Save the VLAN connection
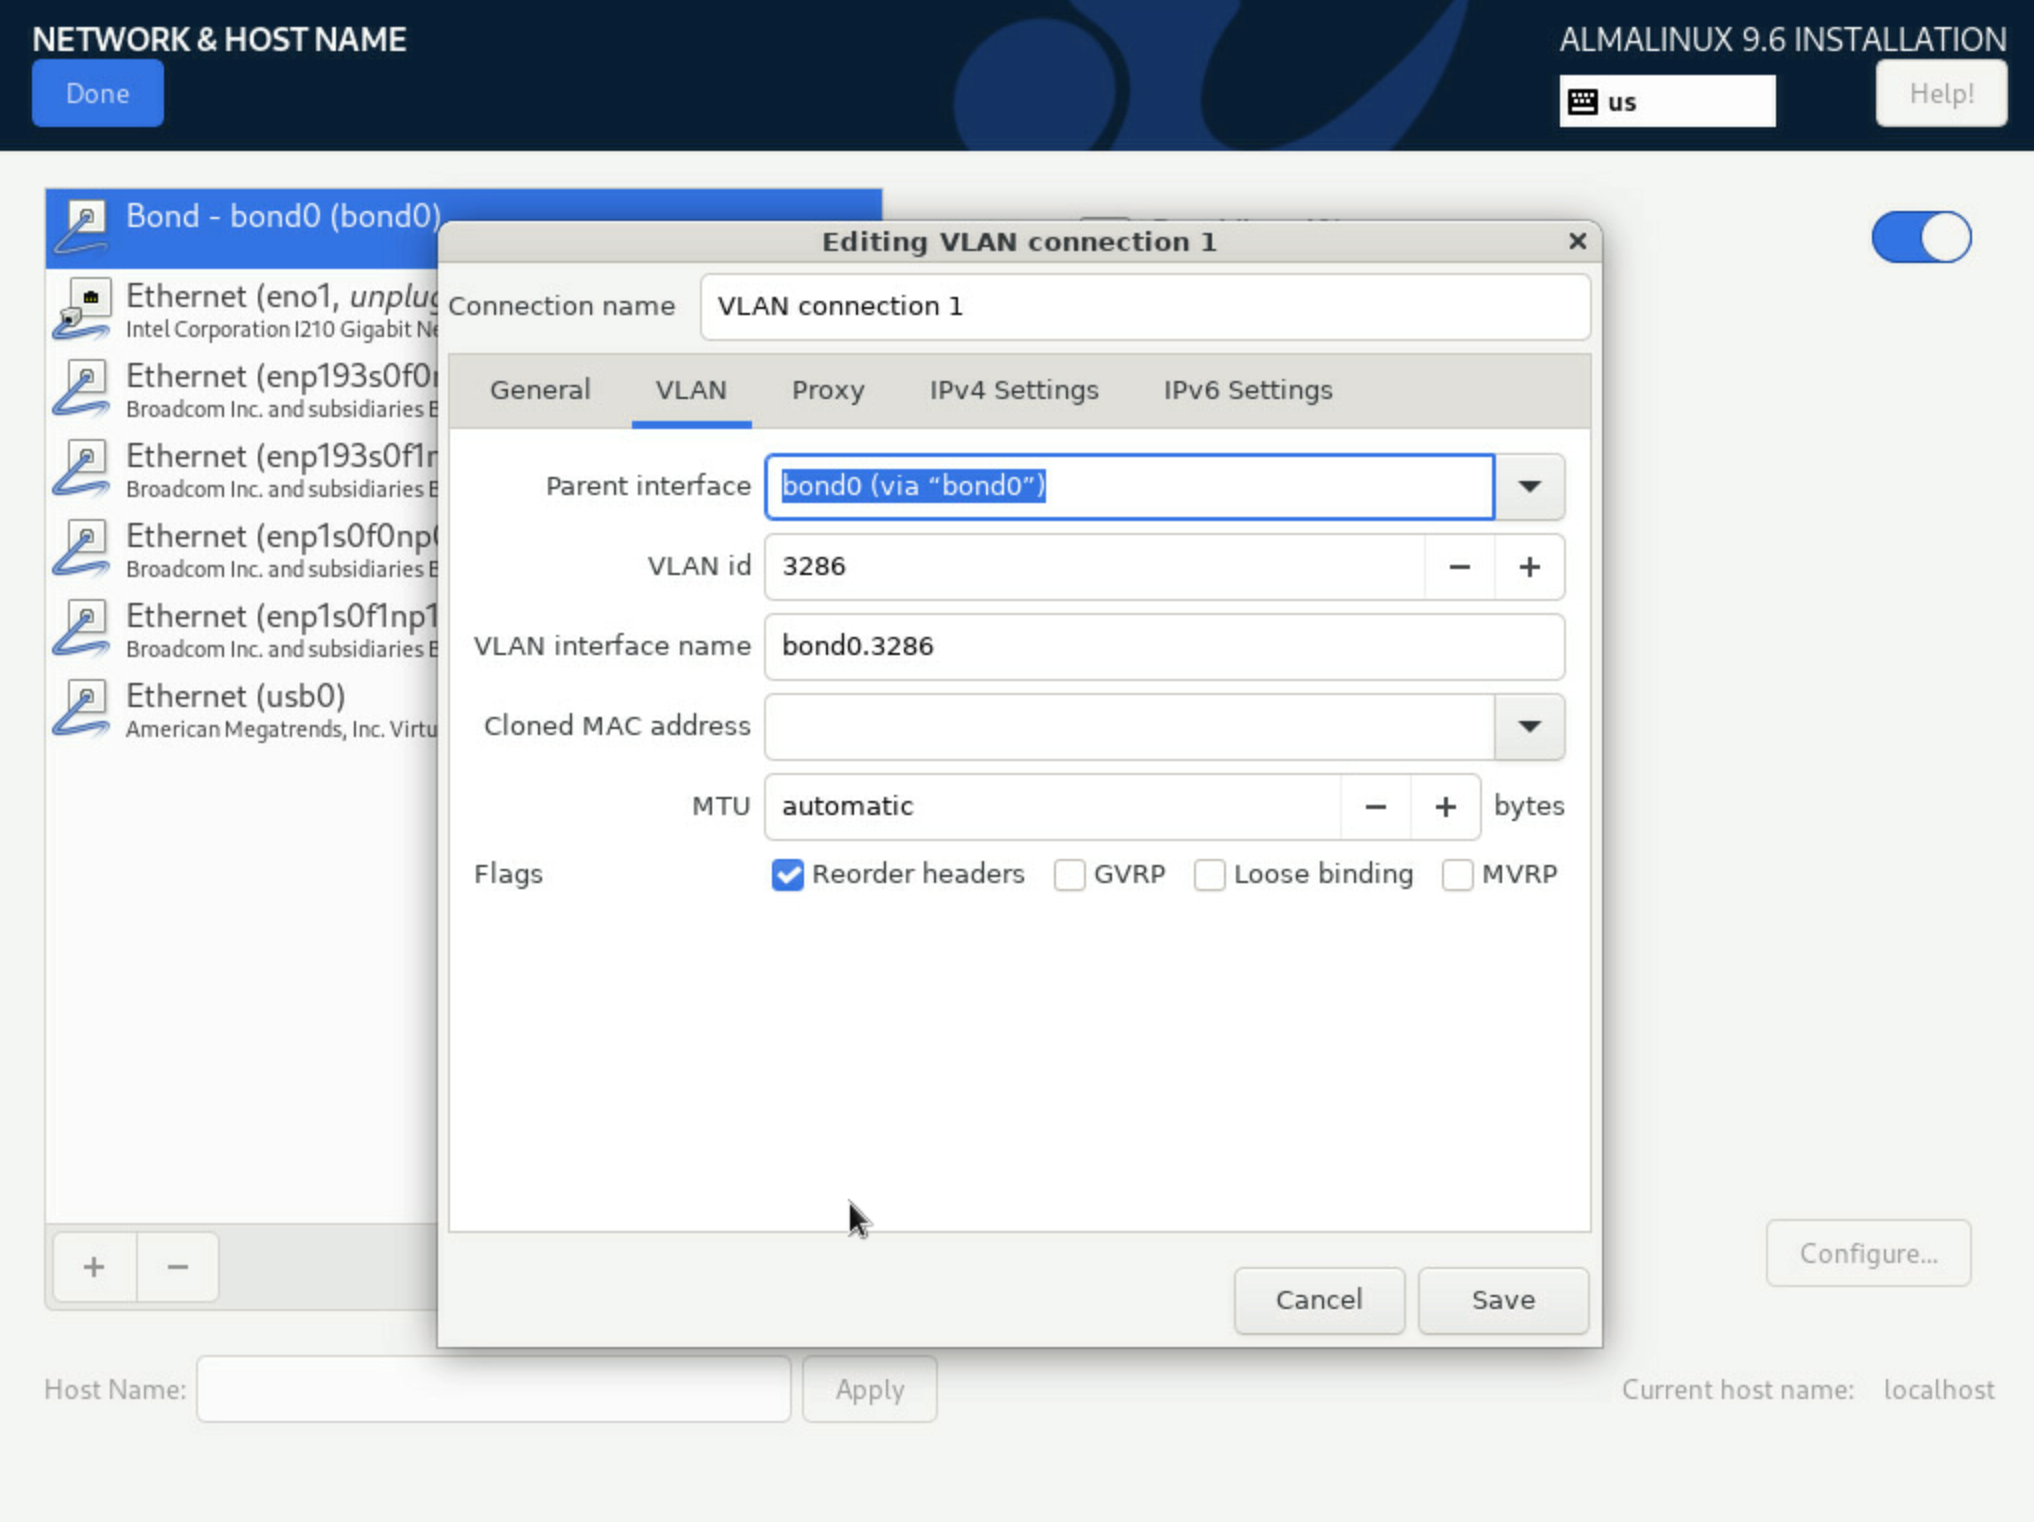The width and height of the screenshot is (2034, 1522). click(x=1503, y=1300)
